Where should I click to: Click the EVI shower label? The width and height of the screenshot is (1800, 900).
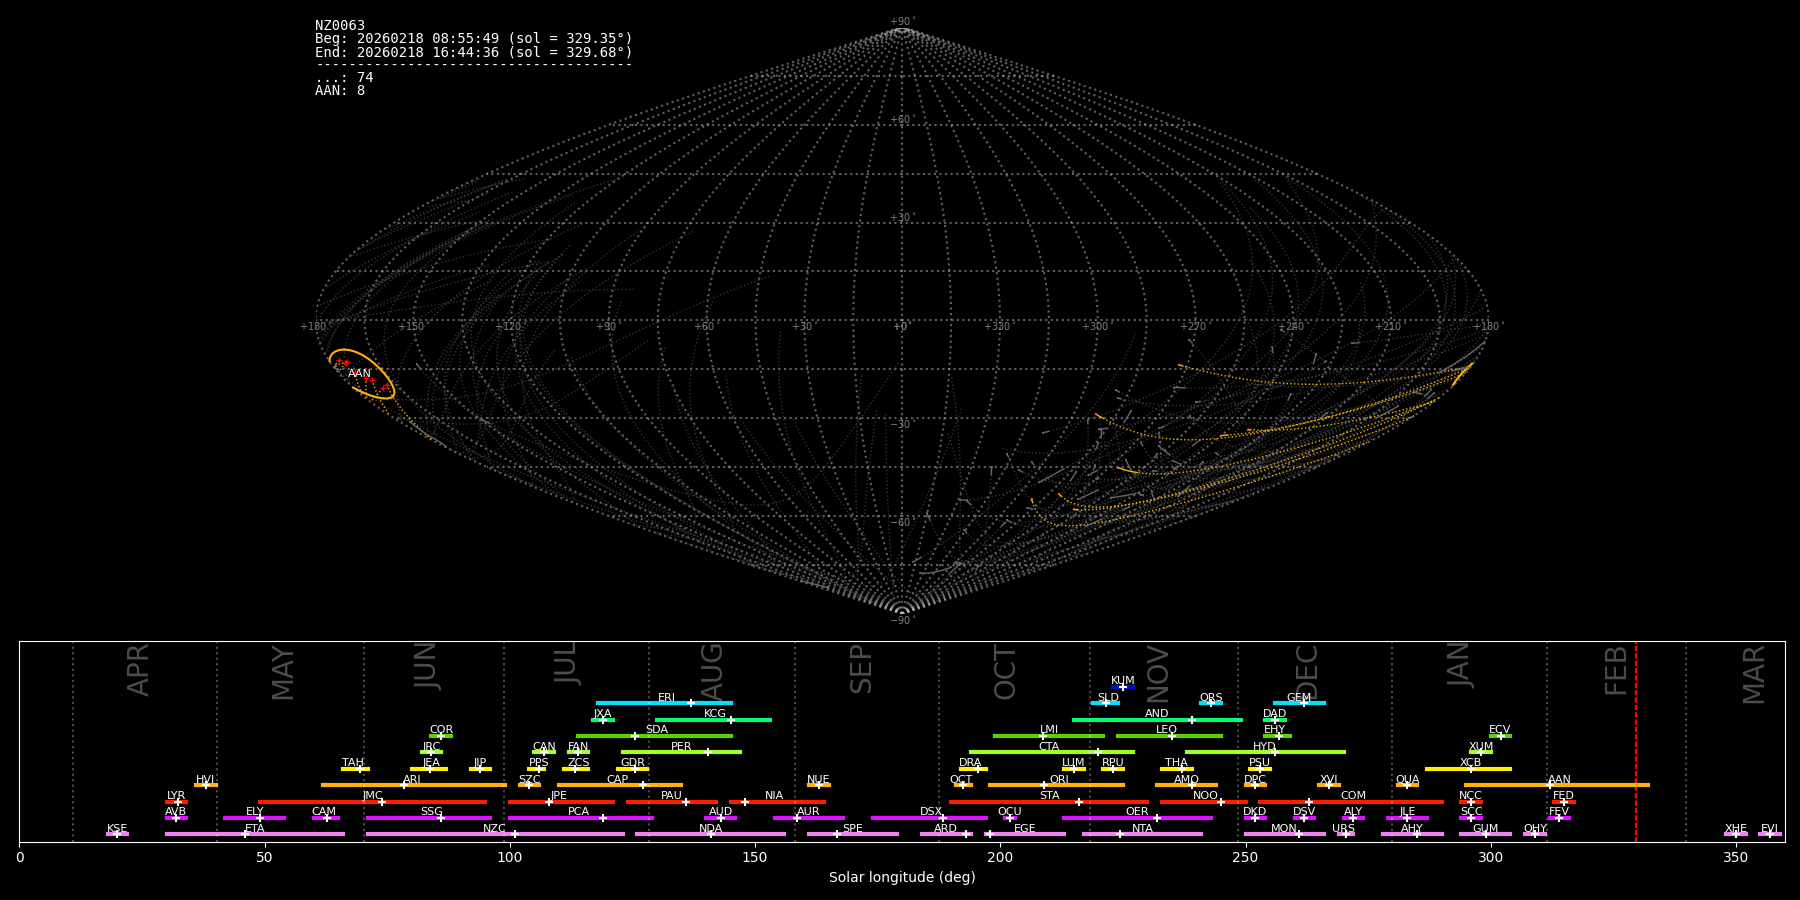pos(1769,829)
